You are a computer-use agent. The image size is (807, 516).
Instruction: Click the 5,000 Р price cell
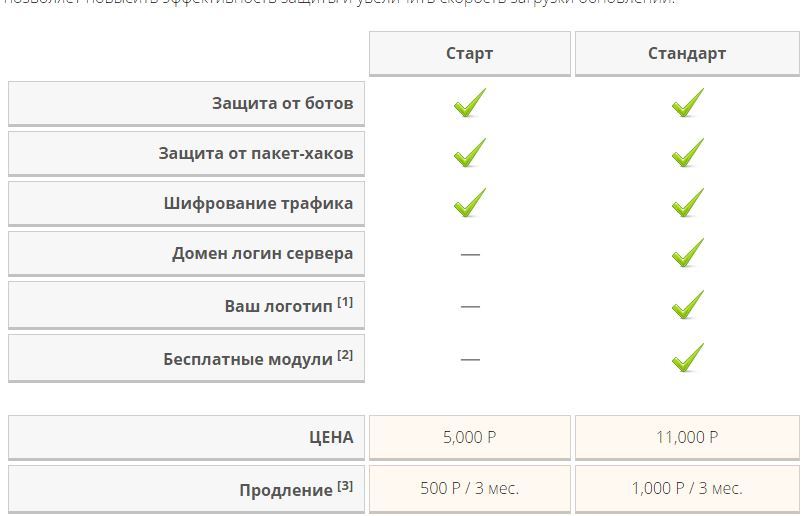469,437
